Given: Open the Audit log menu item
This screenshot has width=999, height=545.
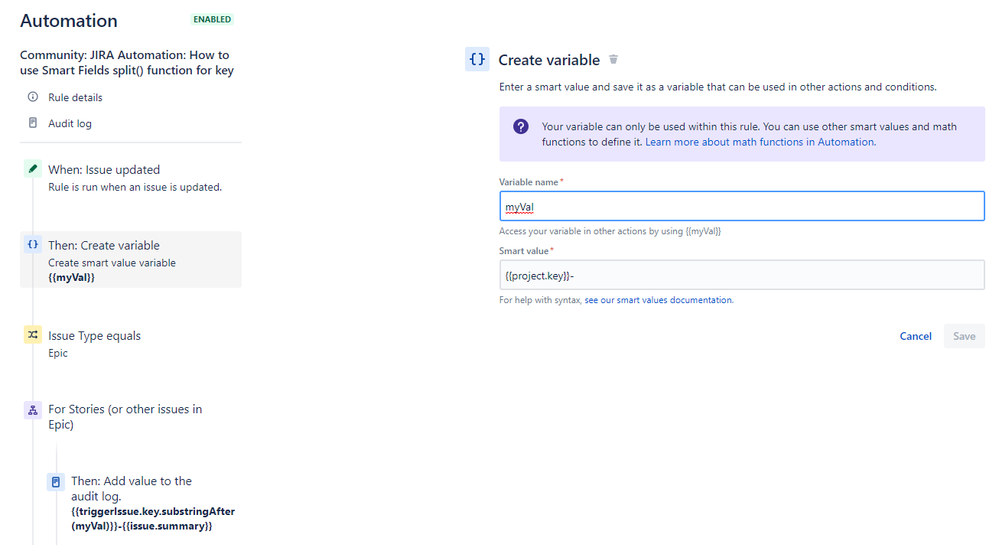Looking at the screenshot, I should pyautogui.click(x=70, y=124).
